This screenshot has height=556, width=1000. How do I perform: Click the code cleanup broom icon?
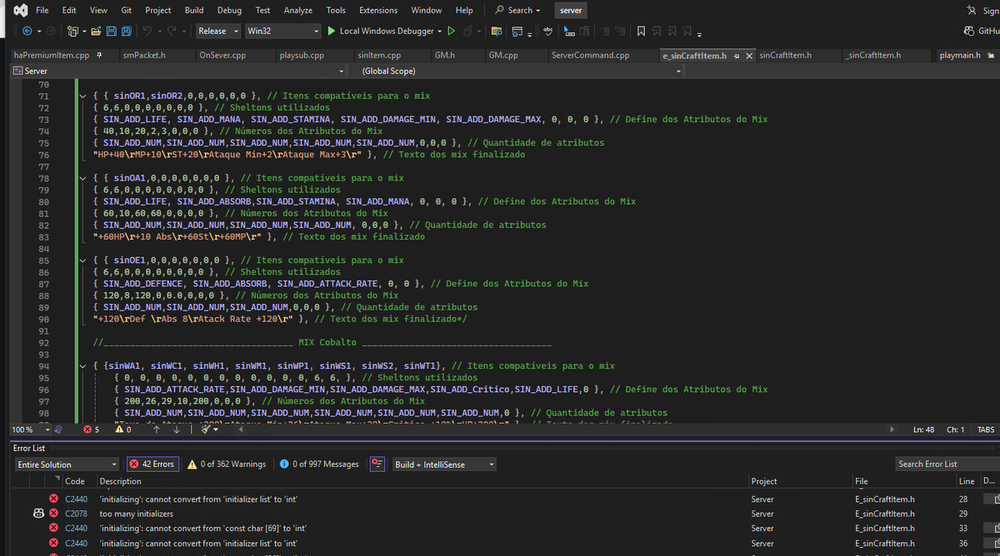205,430
